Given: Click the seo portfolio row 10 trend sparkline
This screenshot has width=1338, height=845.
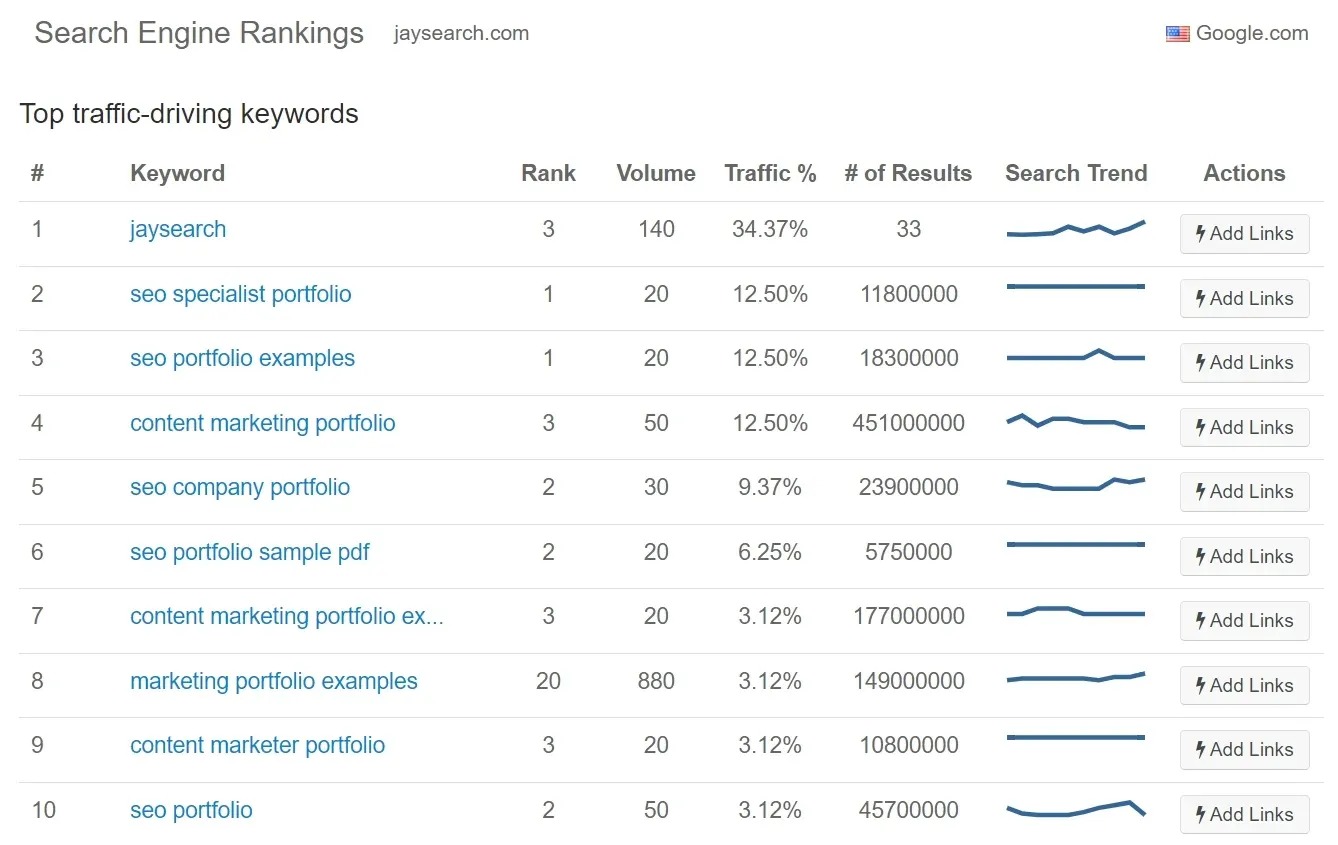Looking at the screenshot, I should coord(1076,809).
